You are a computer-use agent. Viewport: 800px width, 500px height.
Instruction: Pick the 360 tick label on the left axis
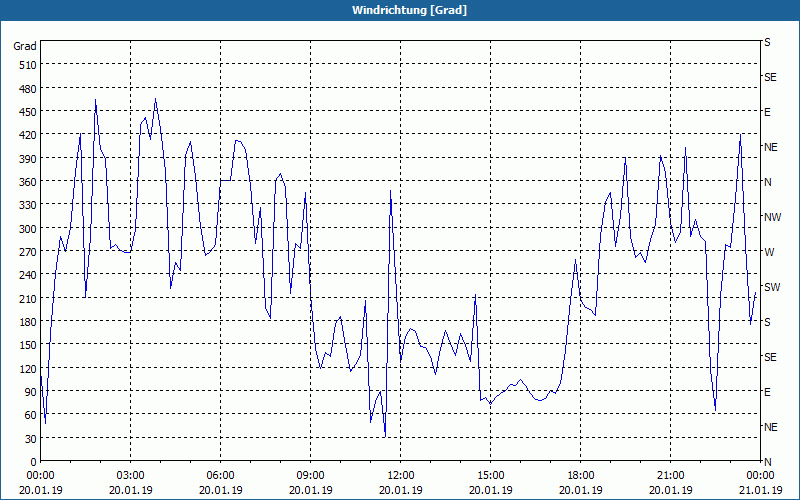[28, 182]
